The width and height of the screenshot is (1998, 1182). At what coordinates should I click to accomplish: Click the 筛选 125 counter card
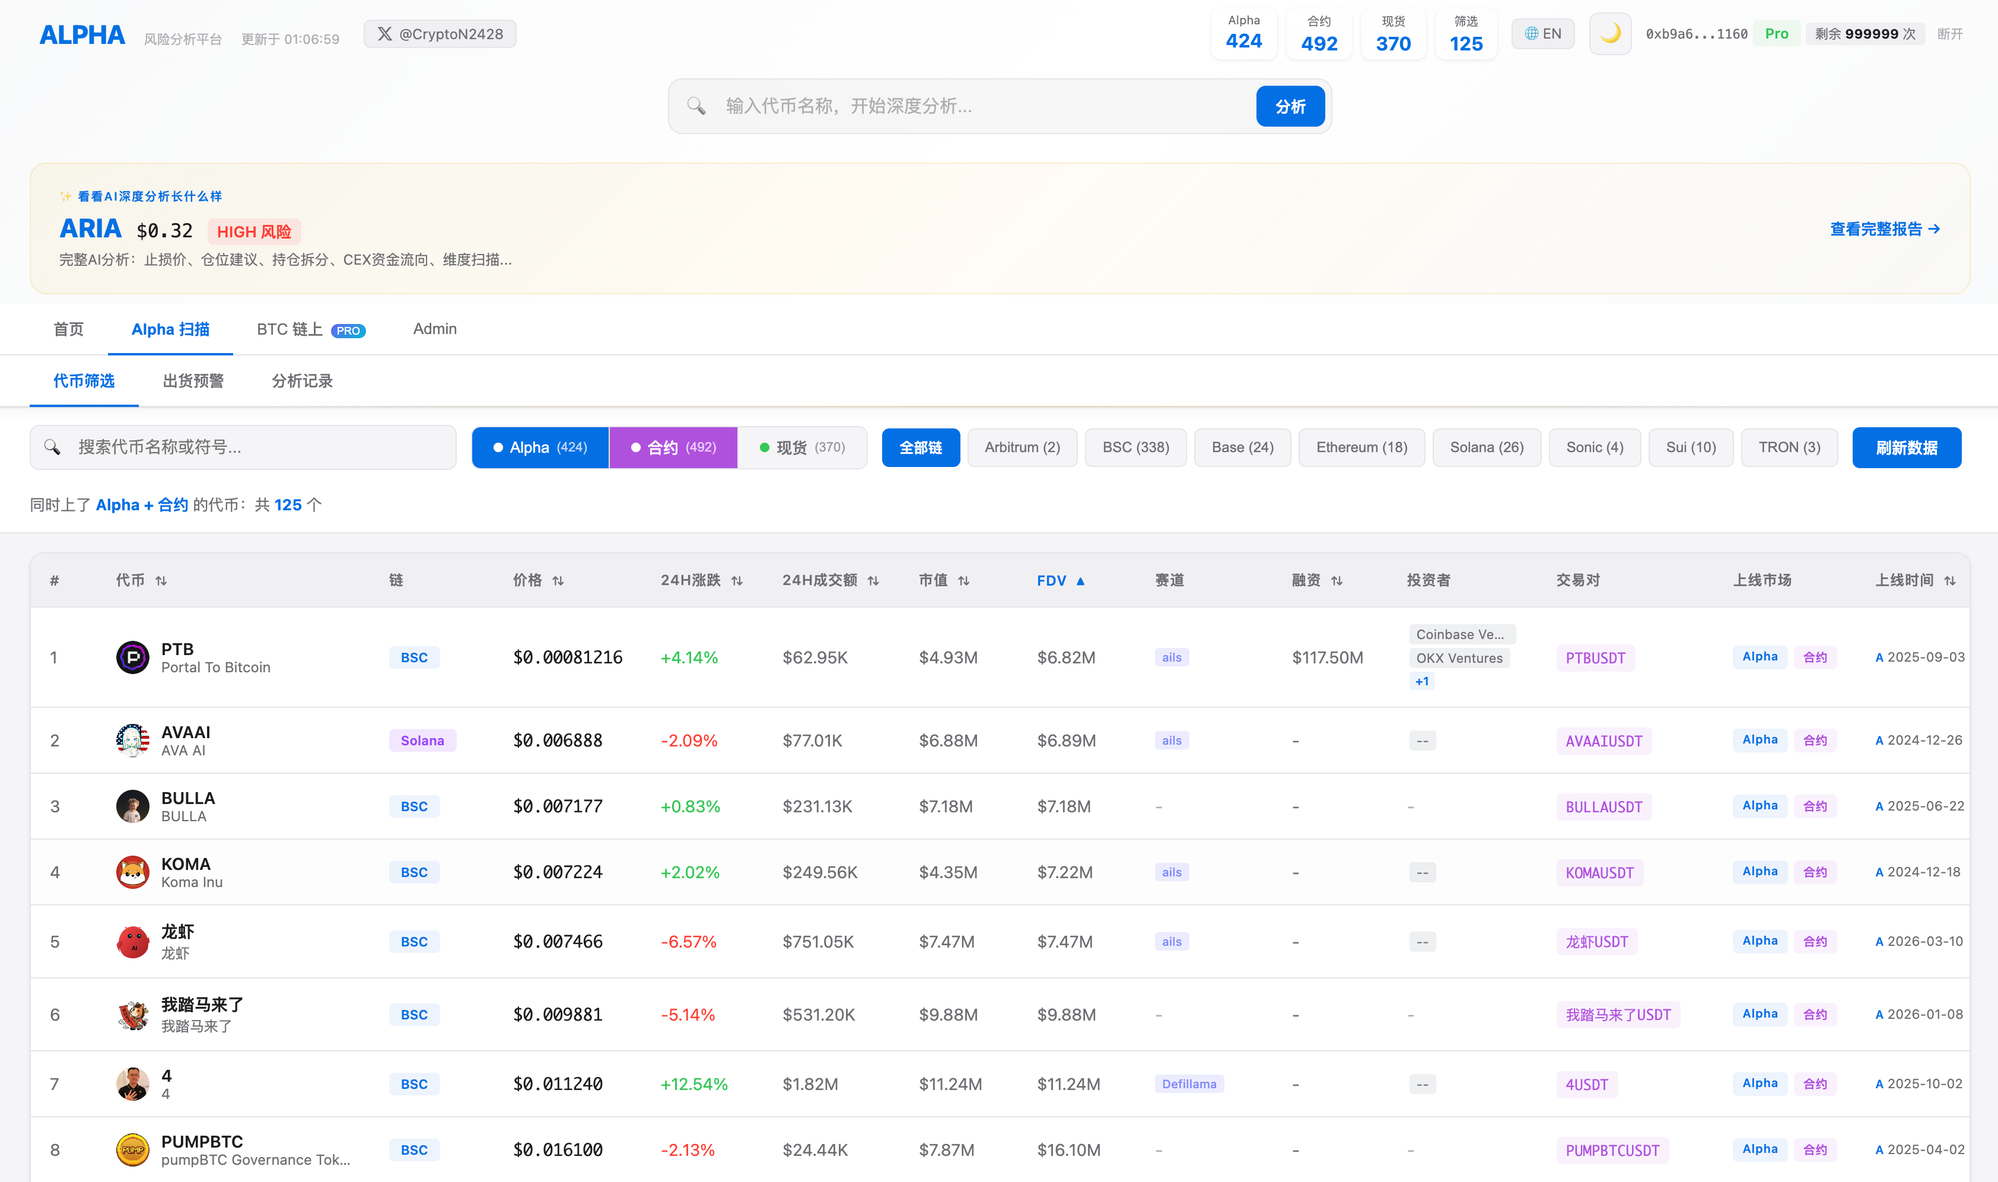1466,34
